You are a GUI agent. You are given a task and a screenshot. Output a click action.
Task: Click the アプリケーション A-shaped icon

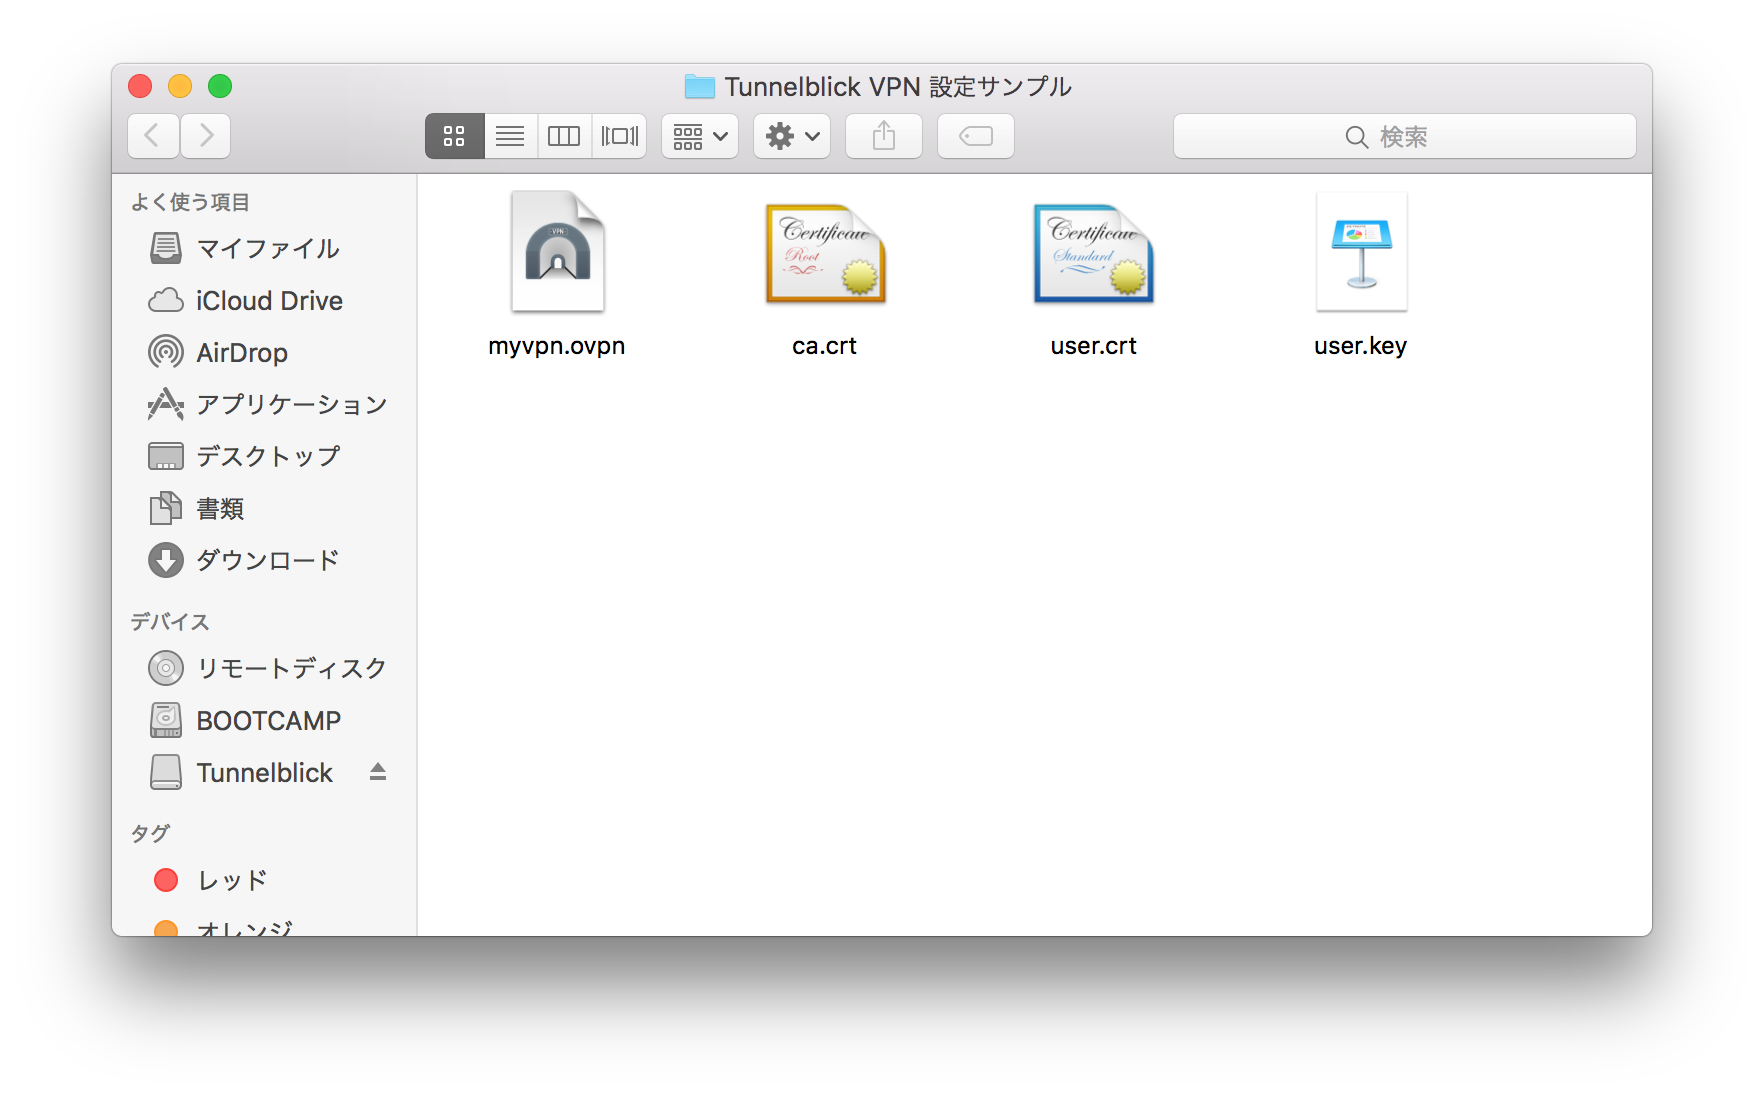(166, 404)
